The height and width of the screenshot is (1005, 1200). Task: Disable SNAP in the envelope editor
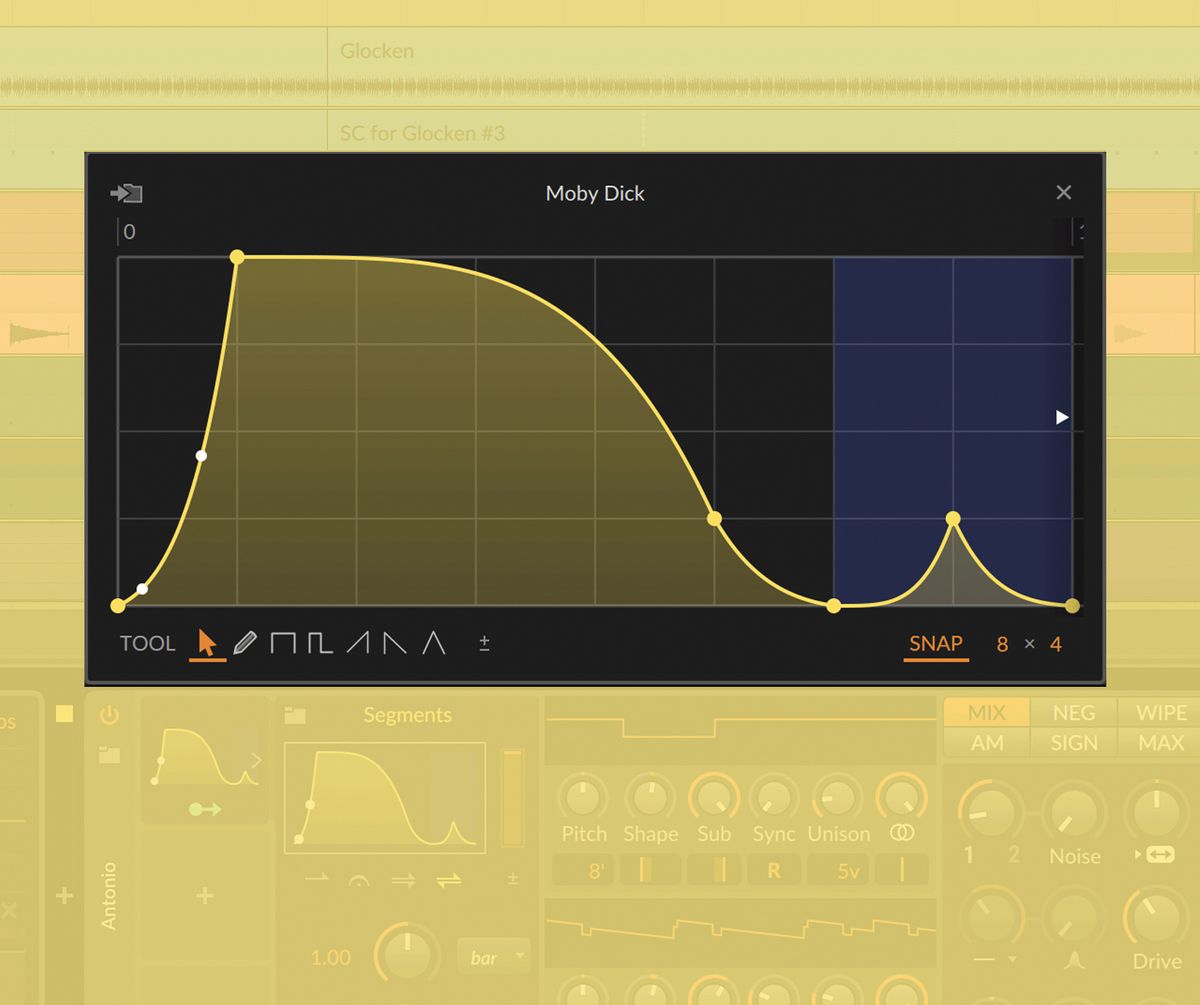(x=935, y=643)
